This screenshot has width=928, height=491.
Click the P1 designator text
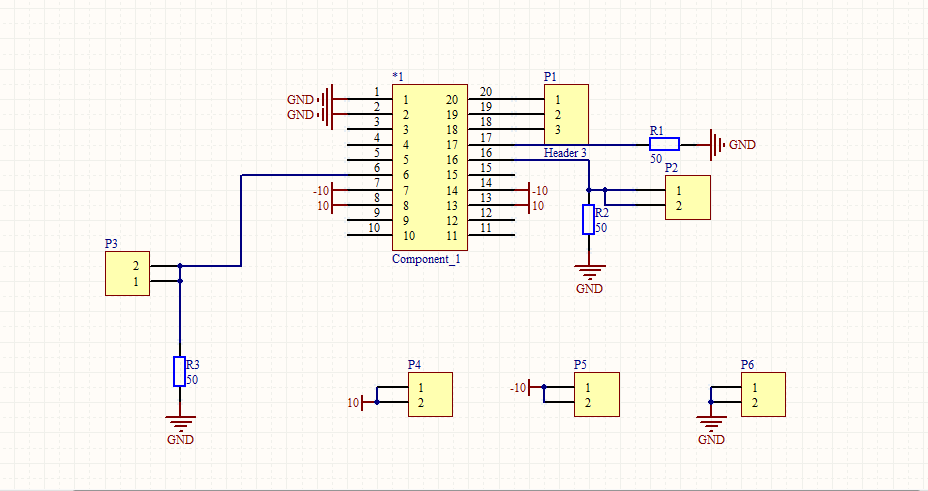550,76
